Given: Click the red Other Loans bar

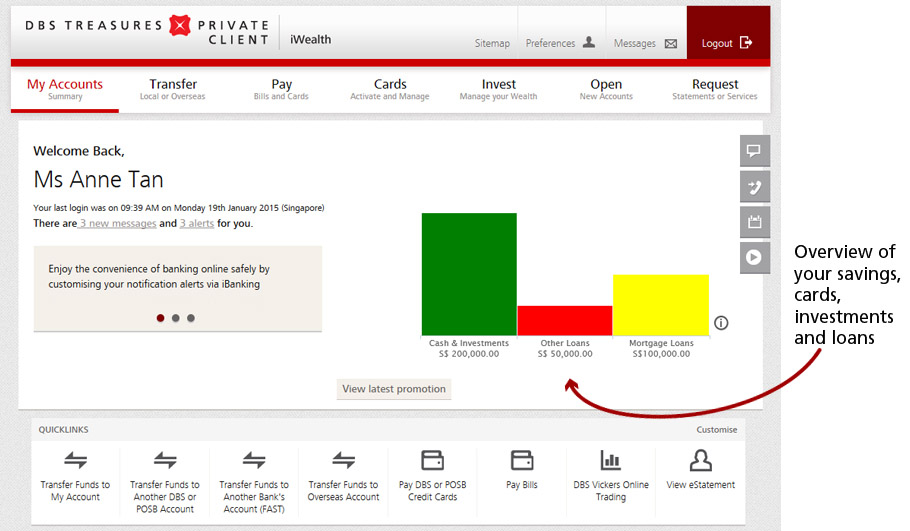Looking at the screenshot, I should tap(565, 320).
